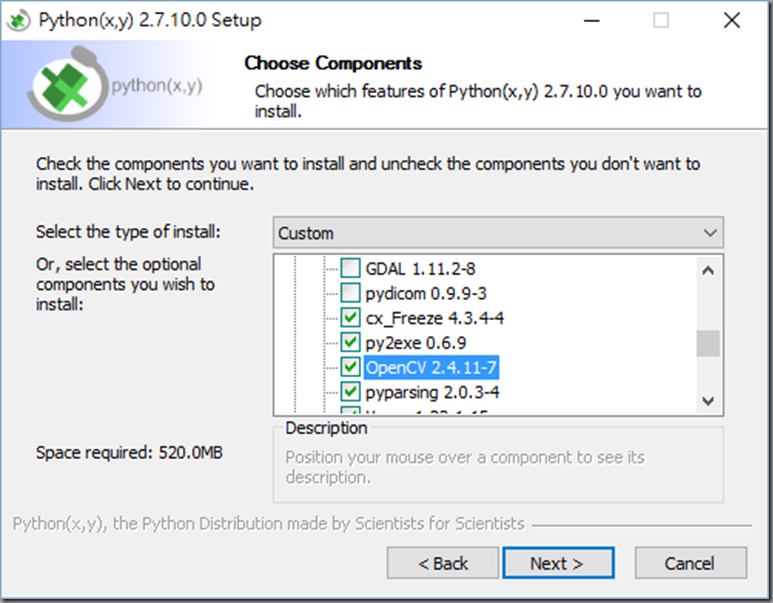Open the install type Custom dropdown
The width and height of the screenshot is (773, 603).
click(498, 233)
